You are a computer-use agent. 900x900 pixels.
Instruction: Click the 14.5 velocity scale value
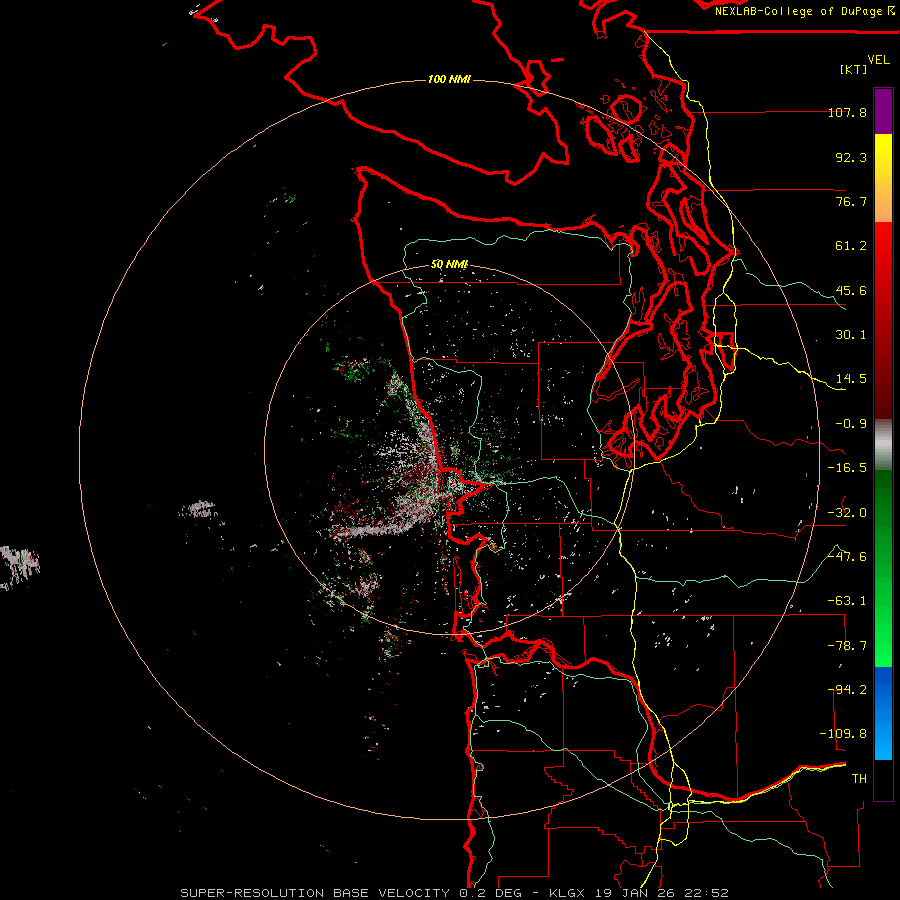(x=851, y=379)
